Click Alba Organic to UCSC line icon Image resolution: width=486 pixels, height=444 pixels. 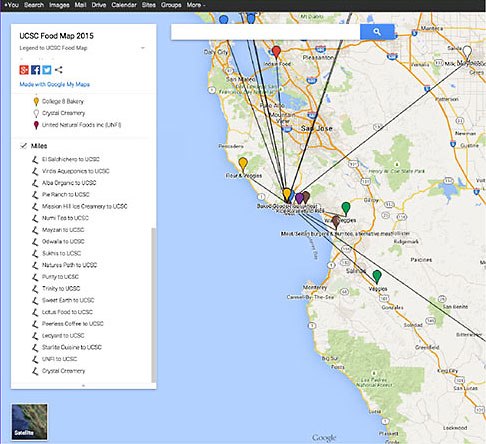click(x=35, y=183)
